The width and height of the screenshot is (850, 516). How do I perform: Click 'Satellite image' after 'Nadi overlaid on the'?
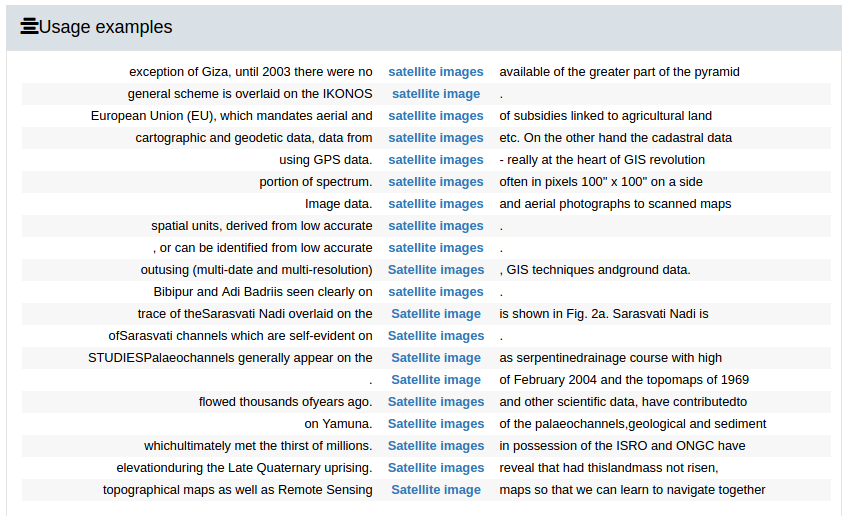[x=435, y=314]
